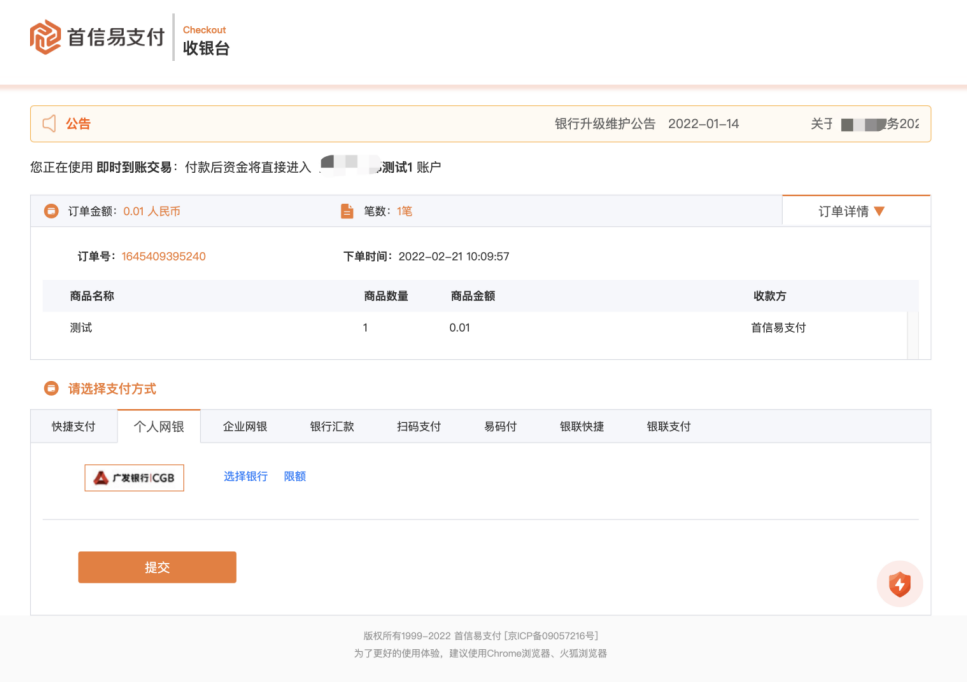Click the browser recommendation footer line
967x682 pixels.
point(480,654)
